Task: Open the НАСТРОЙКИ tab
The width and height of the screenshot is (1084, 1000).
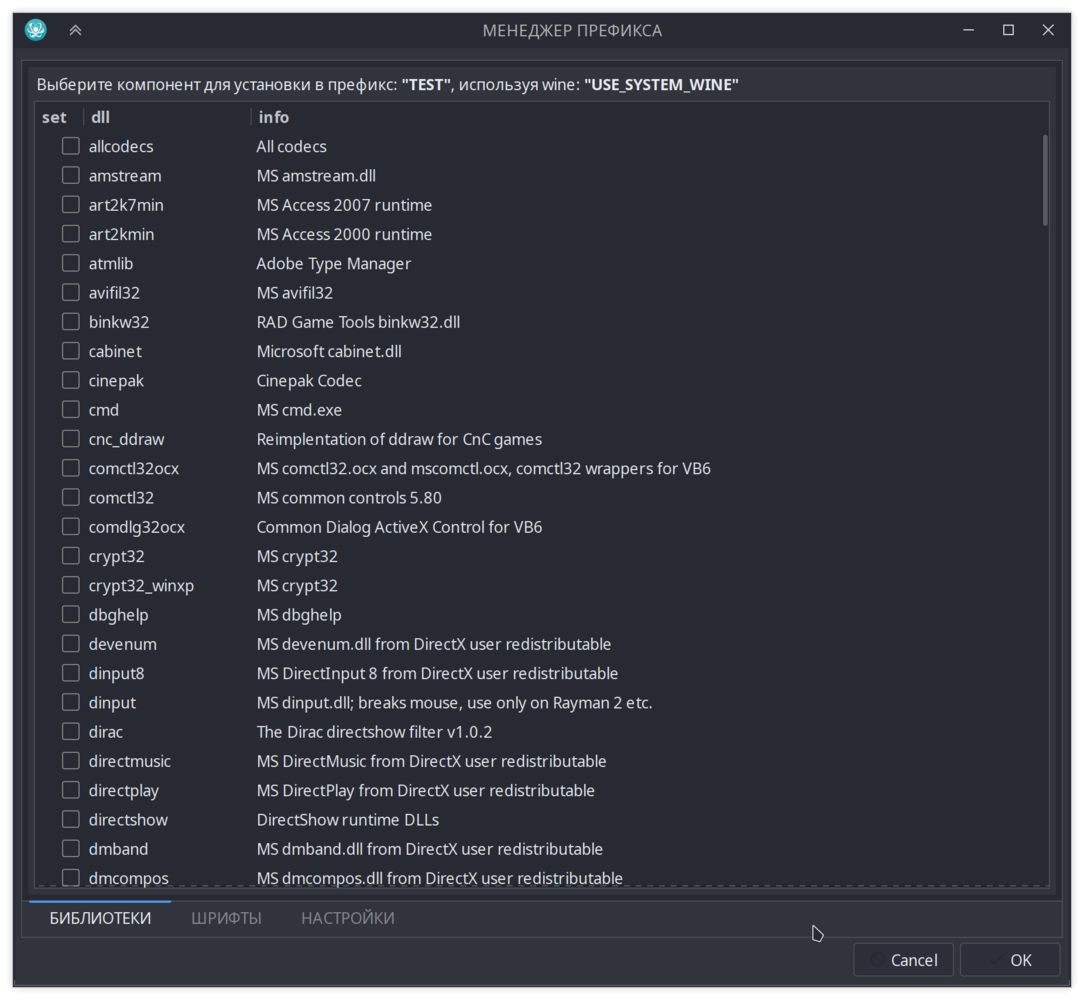Action: [348, 918]
